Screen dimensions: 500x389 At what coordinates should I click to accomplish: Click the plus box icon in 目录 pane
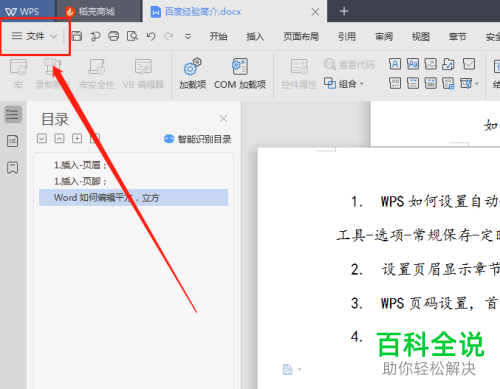coord(77,138)
